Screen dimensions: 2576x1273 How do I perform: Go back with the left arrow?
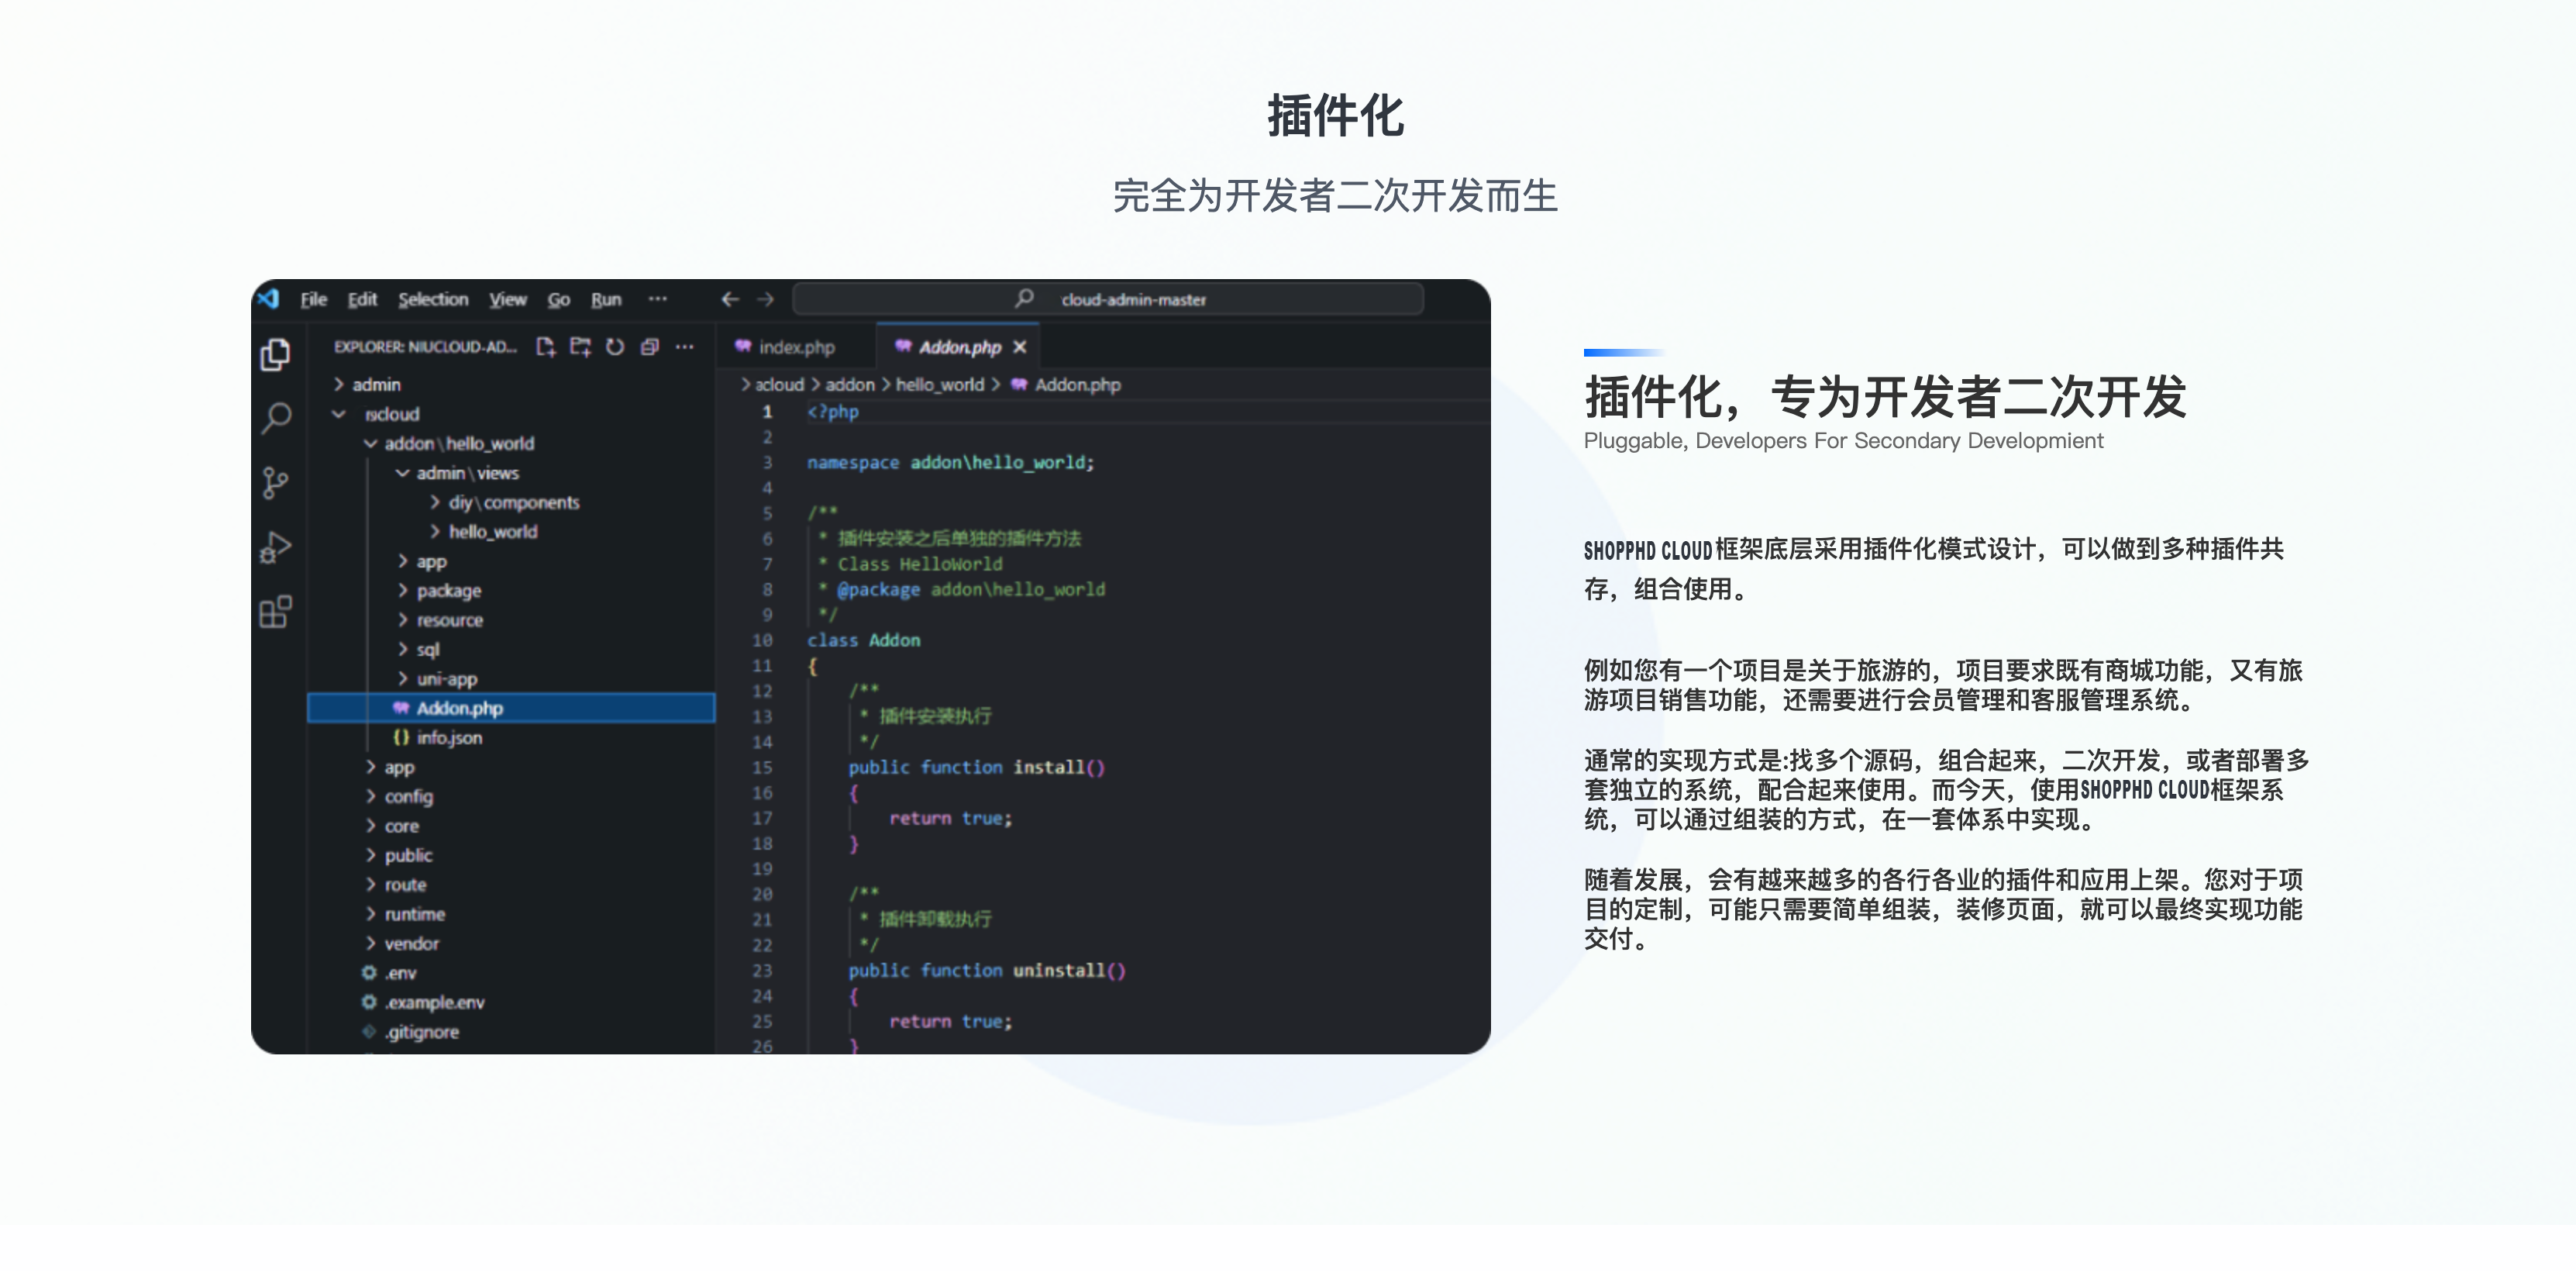coord(730,299)
